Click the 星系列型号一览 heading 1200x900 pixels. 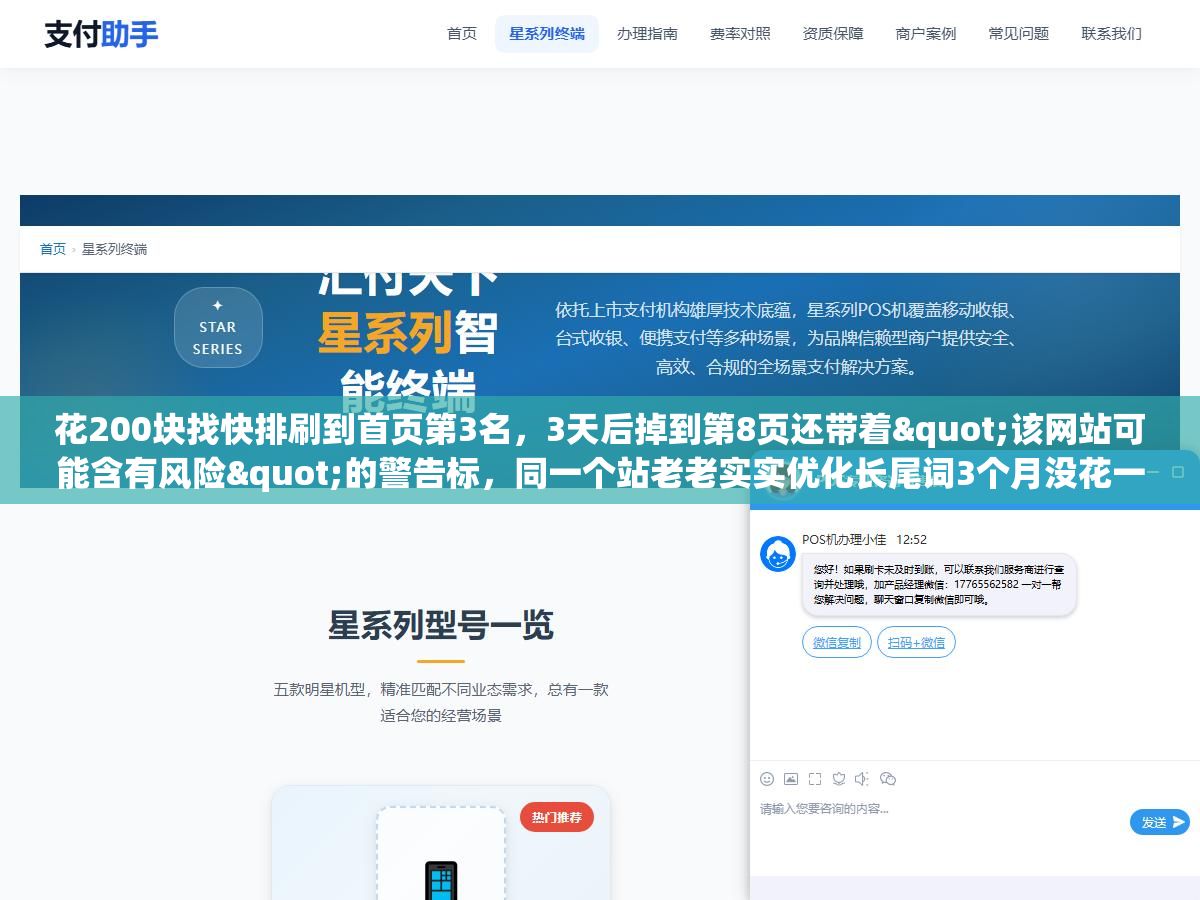point(441,626)
